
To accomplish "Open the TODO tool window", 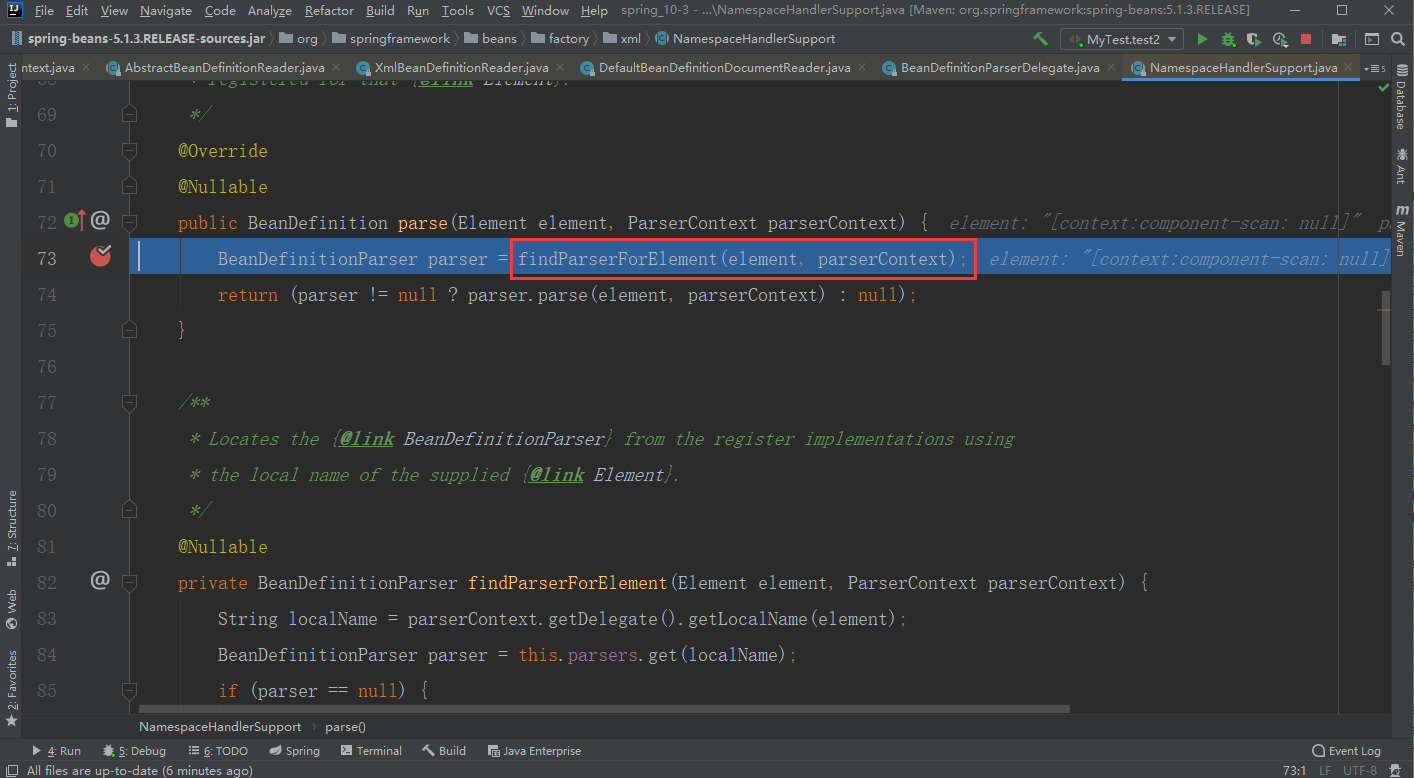I will (x=217, y=750).
